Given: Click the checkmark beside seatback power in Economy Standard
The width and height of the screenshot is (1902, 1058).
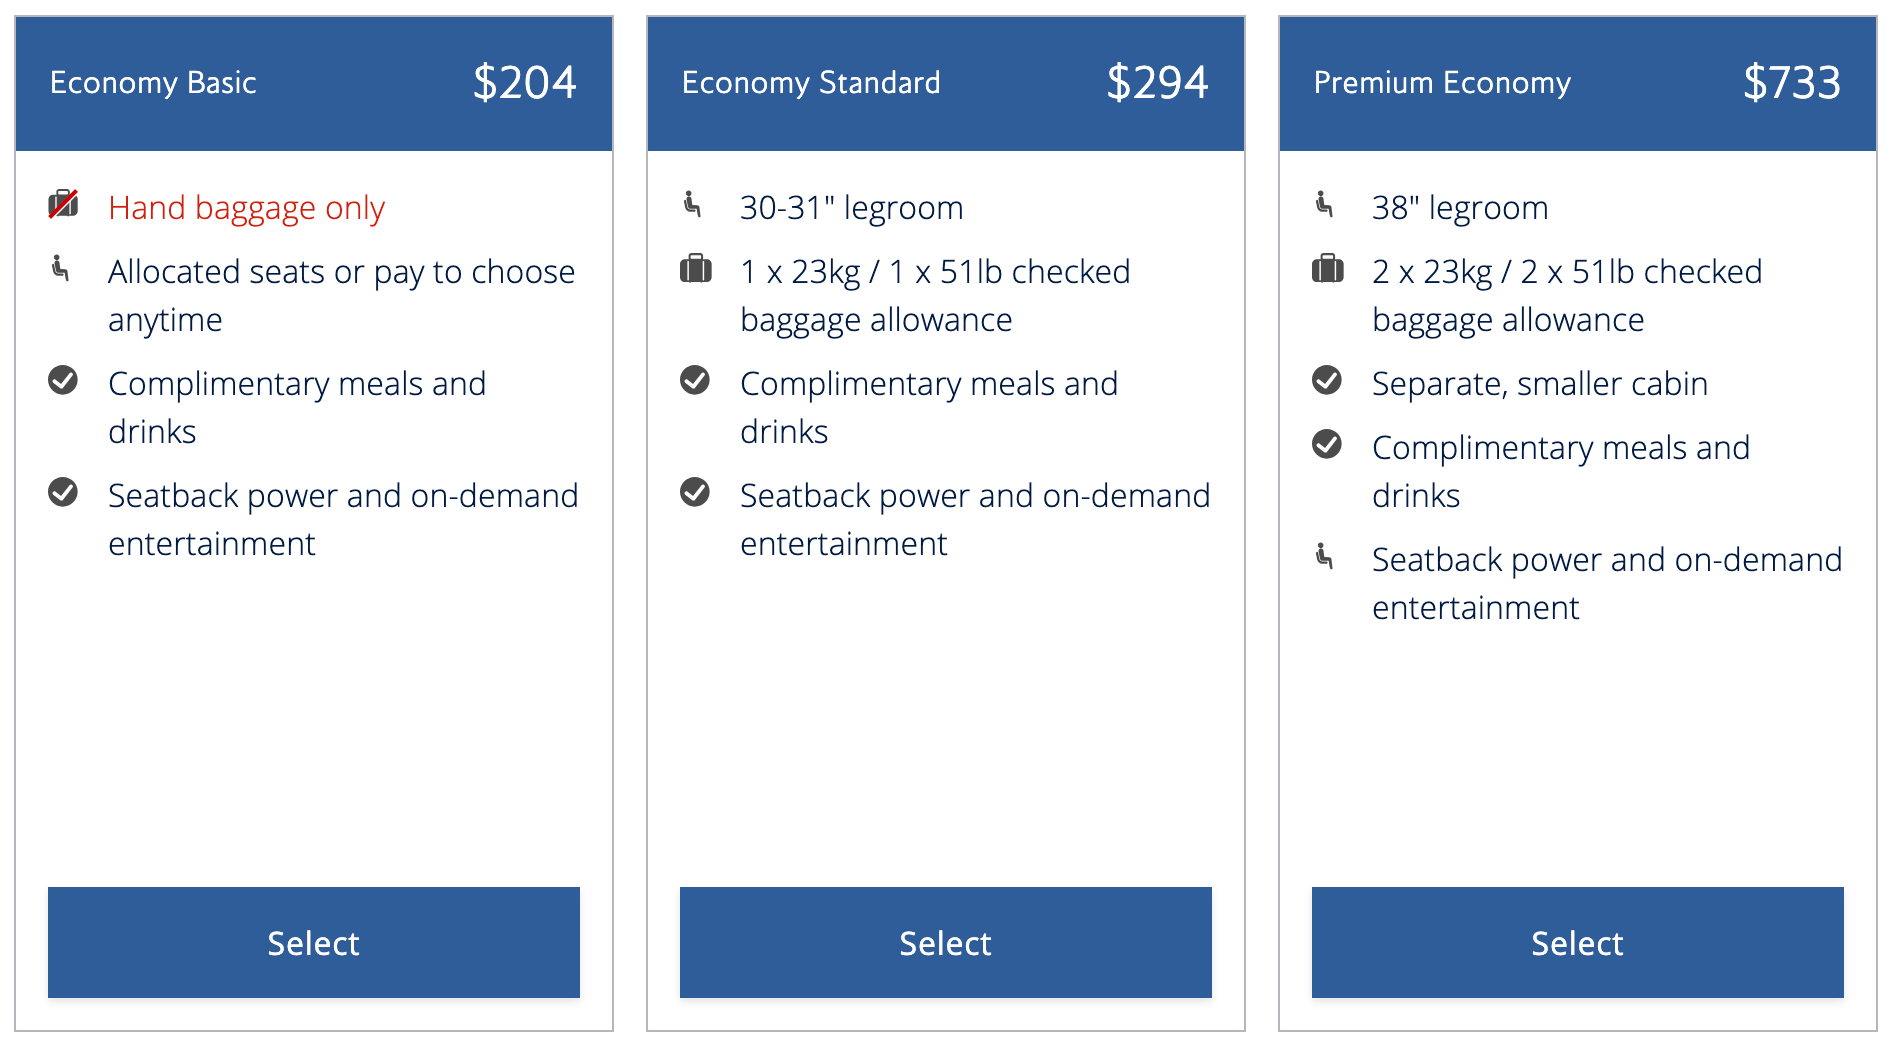Looking at the screenshot, I should pyautogui.click(x=695, y=492).
